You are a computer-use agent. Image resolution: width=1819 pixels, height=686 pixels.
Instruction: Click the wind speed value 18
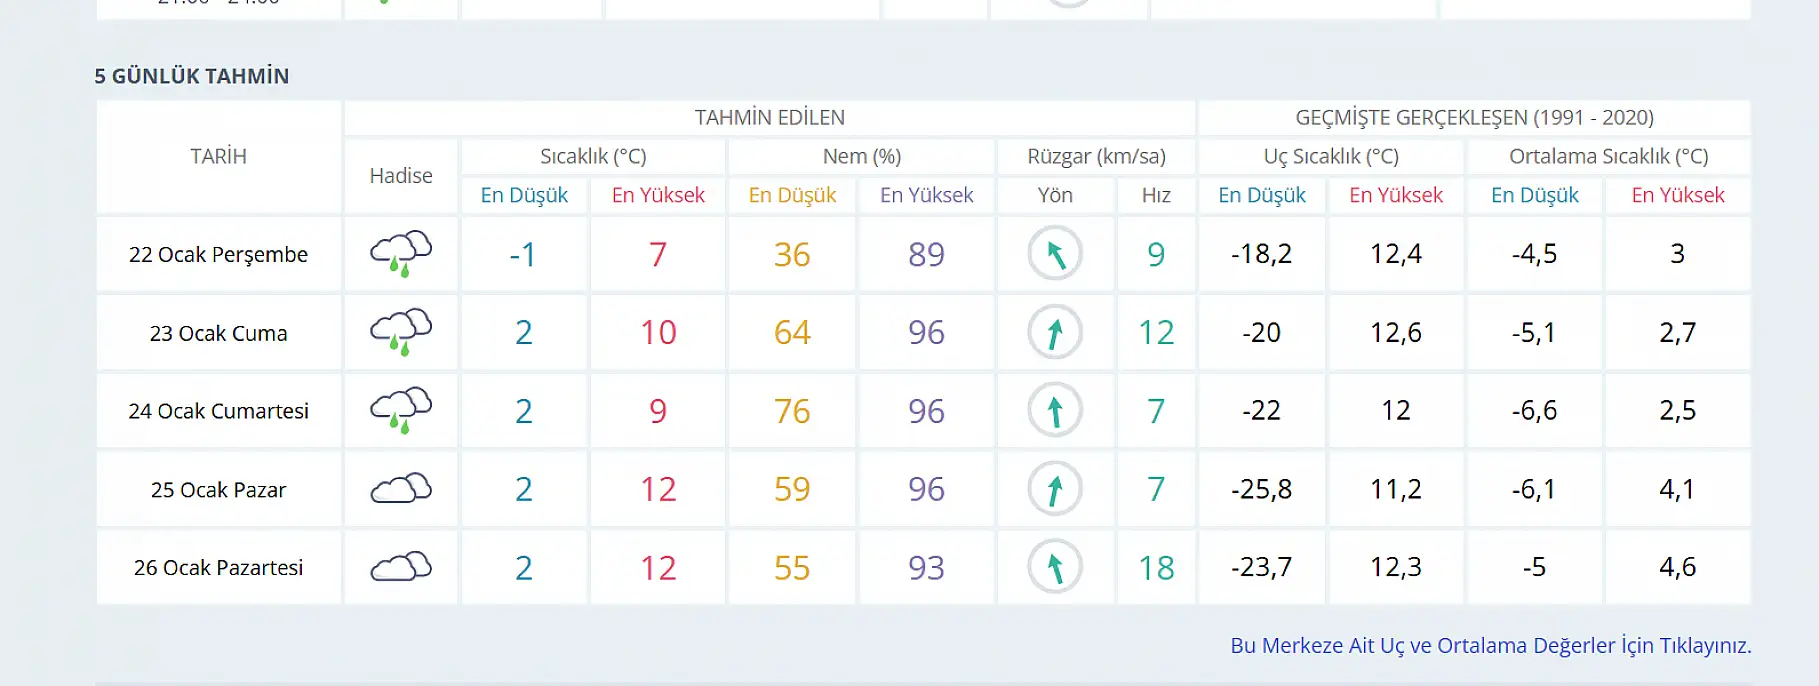[x=1156, y=568]
